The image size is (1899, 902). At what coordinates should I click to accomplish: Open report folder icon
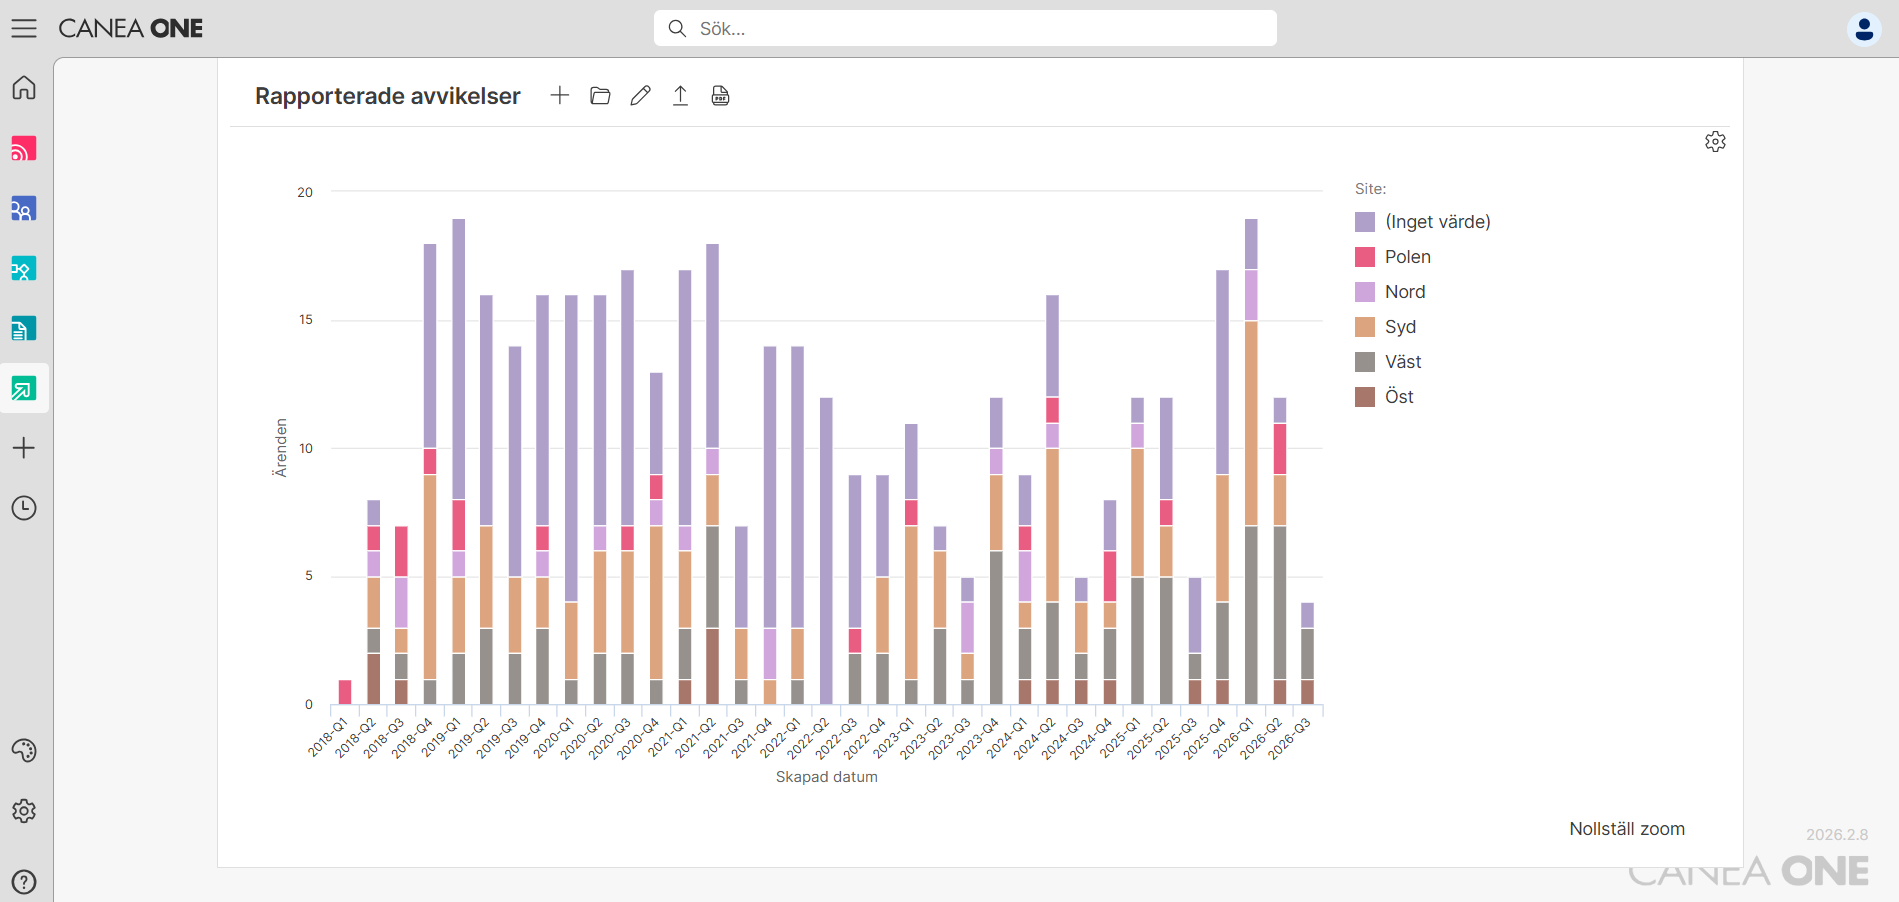pos(600,95)
